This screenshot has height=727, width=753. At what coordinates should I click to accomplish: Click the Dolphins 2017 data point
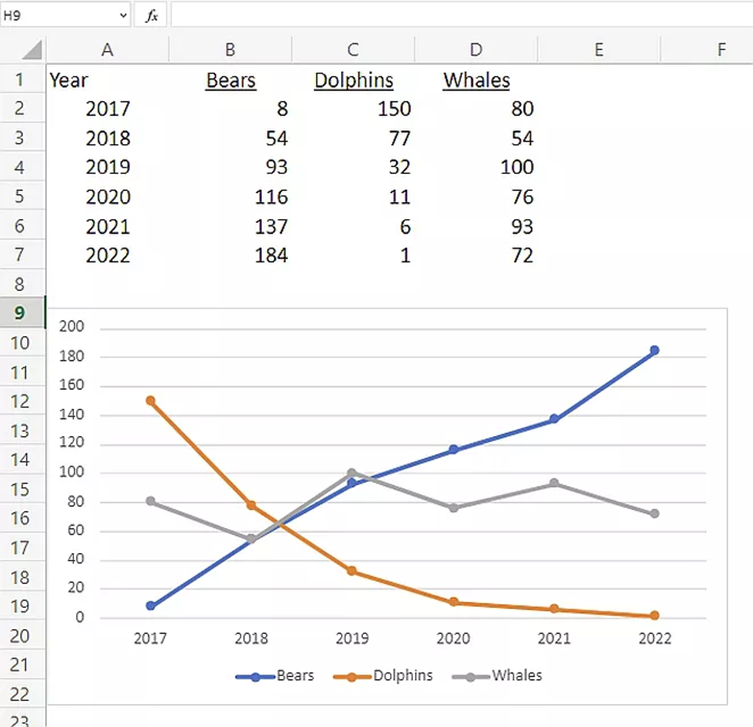[x=151, y=400]
